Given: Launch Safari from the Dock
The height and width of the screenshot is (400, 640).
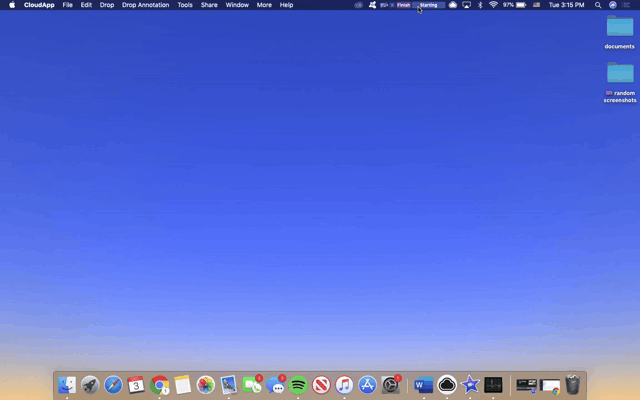Looking at the screenshot, I should pos(113,385).
